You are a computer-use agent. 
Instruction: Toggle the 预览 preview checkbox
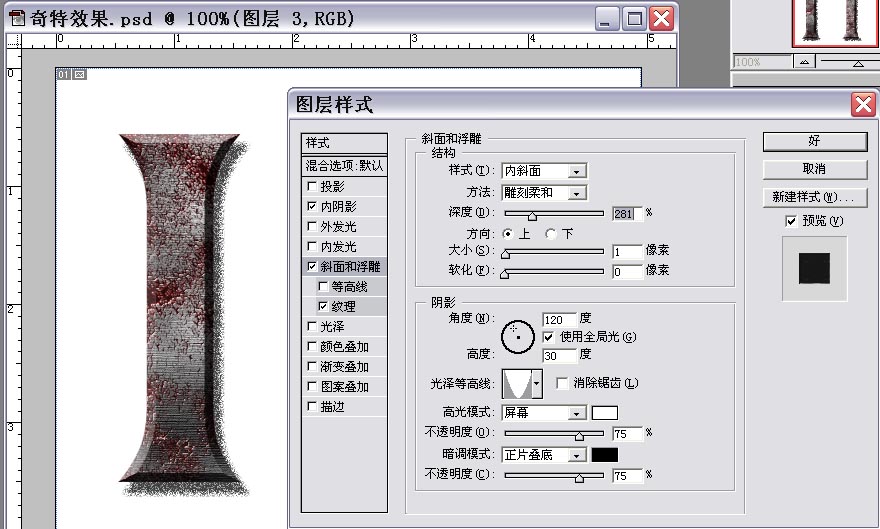click(791, 221)
